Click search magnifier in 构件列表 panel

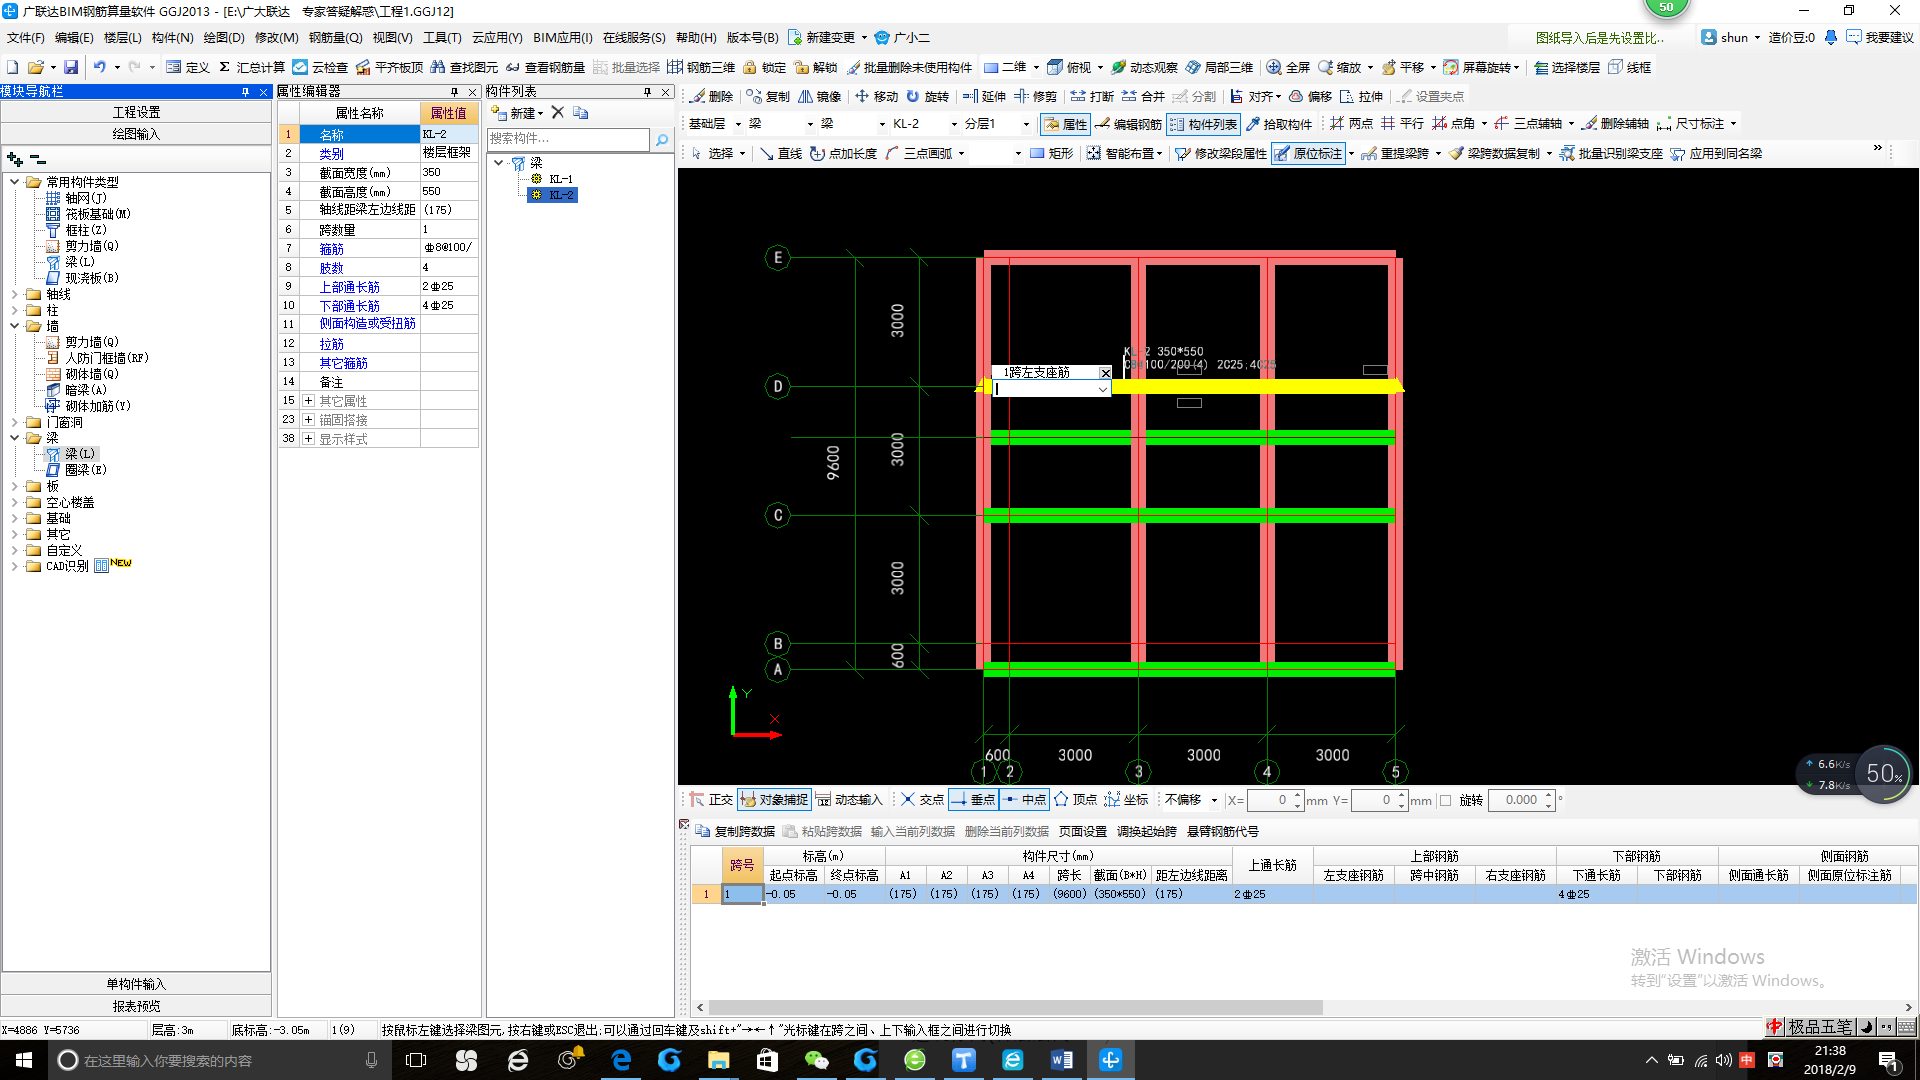click(662, 140)
